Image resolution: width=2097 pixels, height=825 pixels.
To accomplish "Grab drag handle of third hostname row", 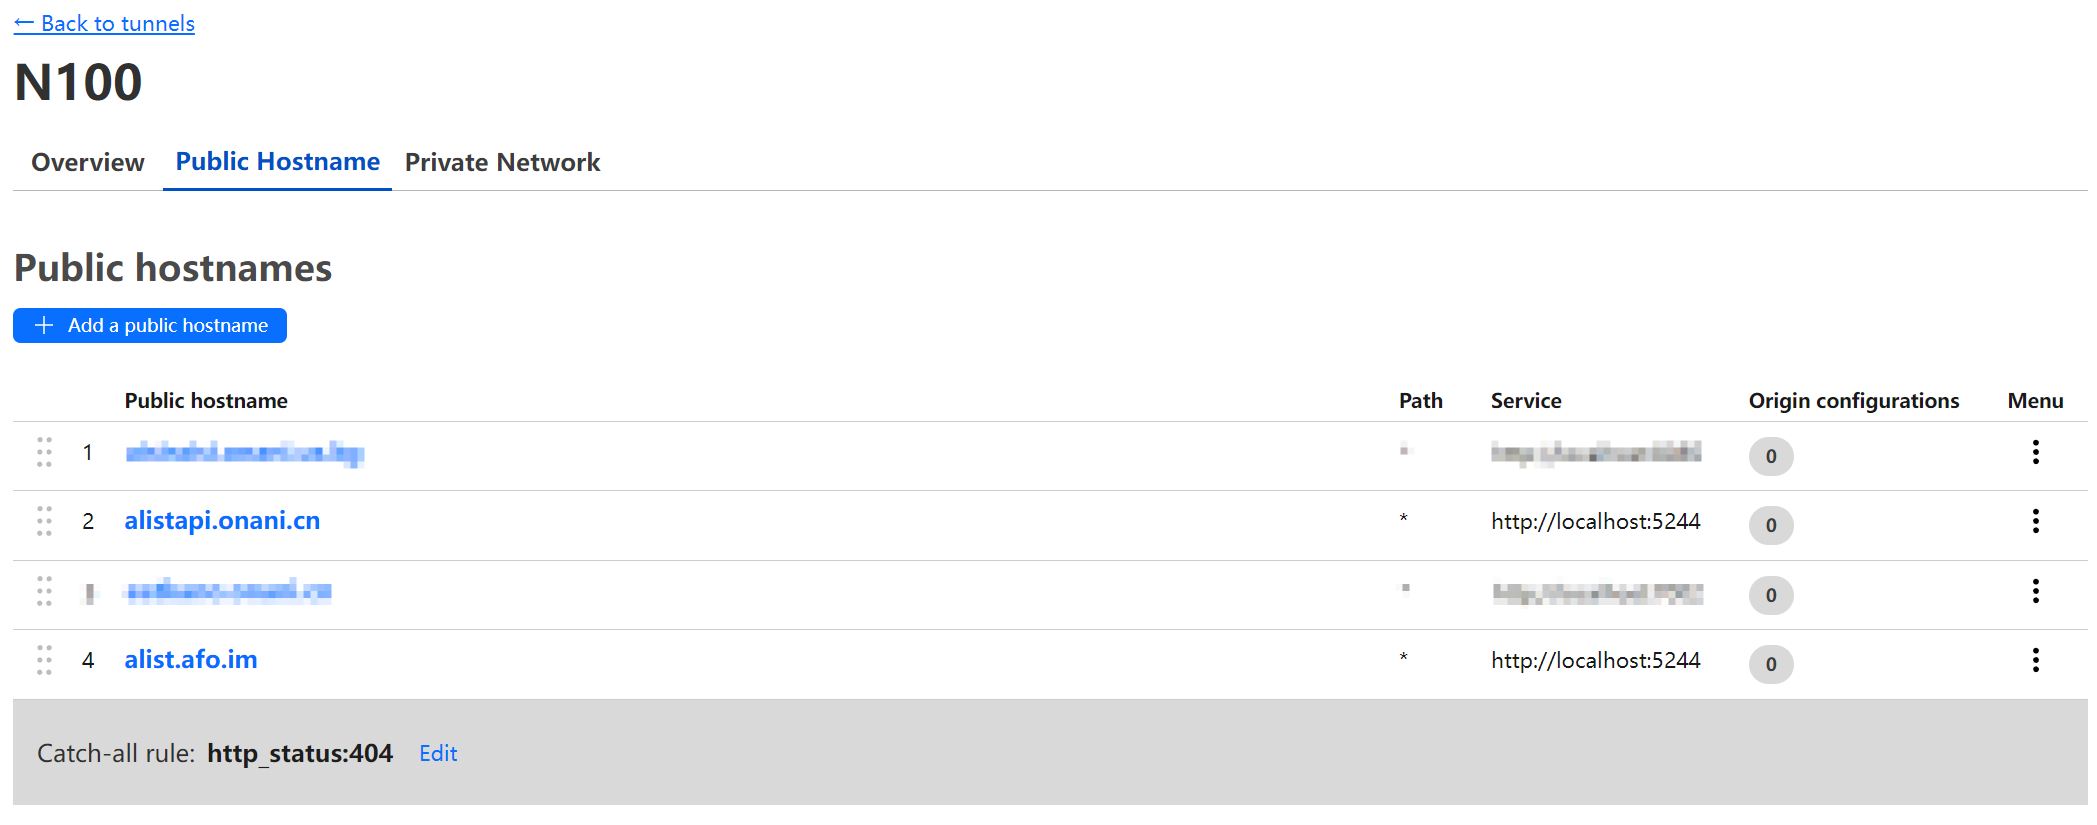I will pos(44,591).
